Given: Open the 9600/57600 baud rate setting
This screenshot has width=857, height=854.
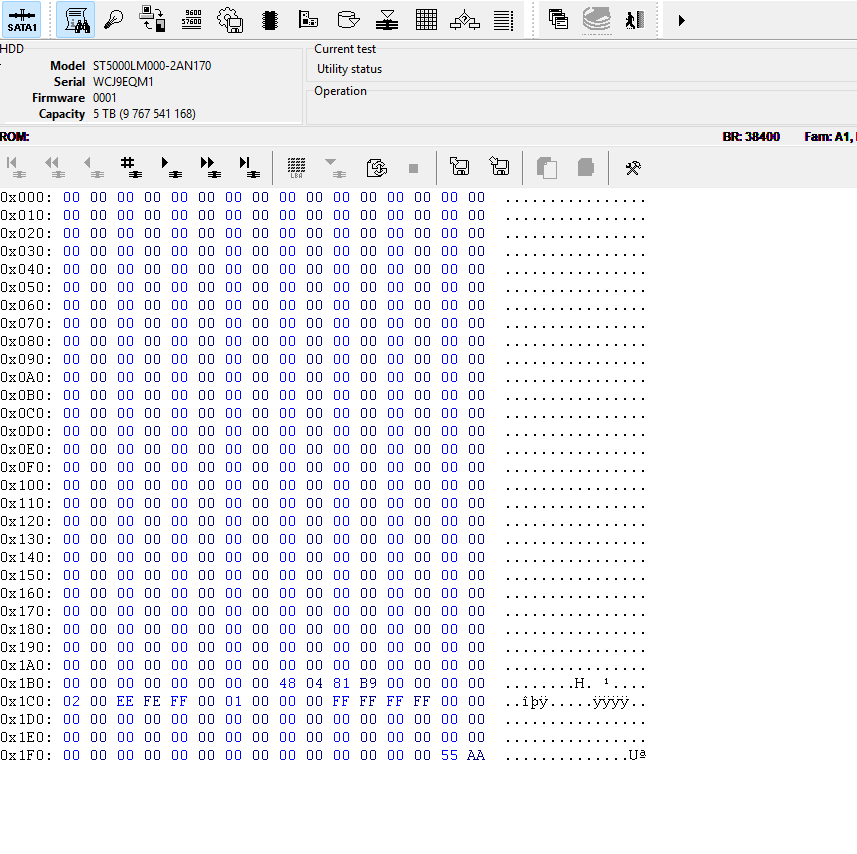Looking at the screenshot, I should coord(192,19).
